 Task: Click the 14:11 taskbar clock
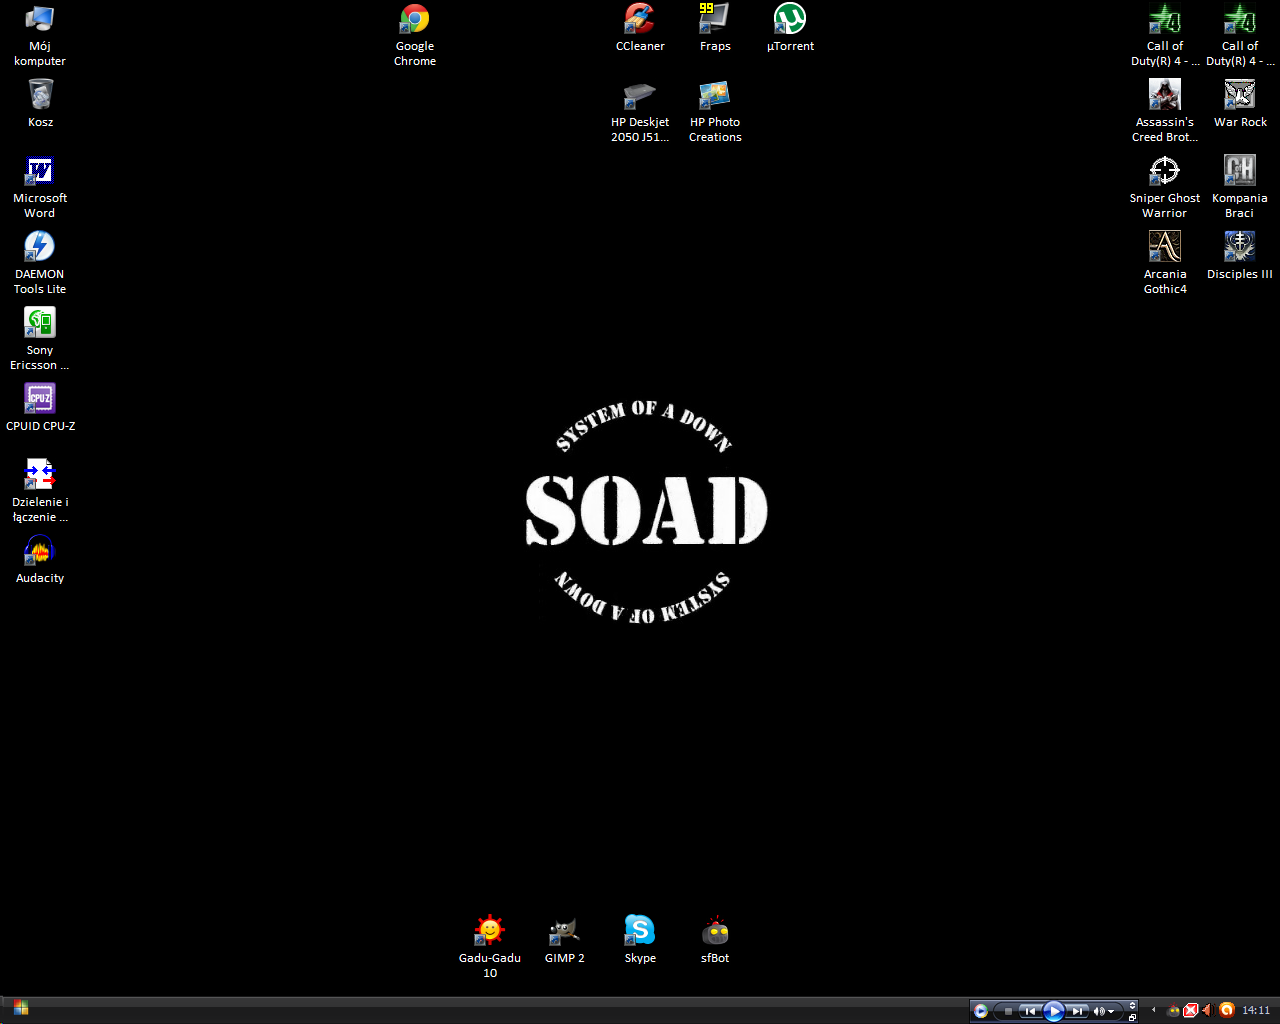pyautogui.click(x=1256, y=1010)
